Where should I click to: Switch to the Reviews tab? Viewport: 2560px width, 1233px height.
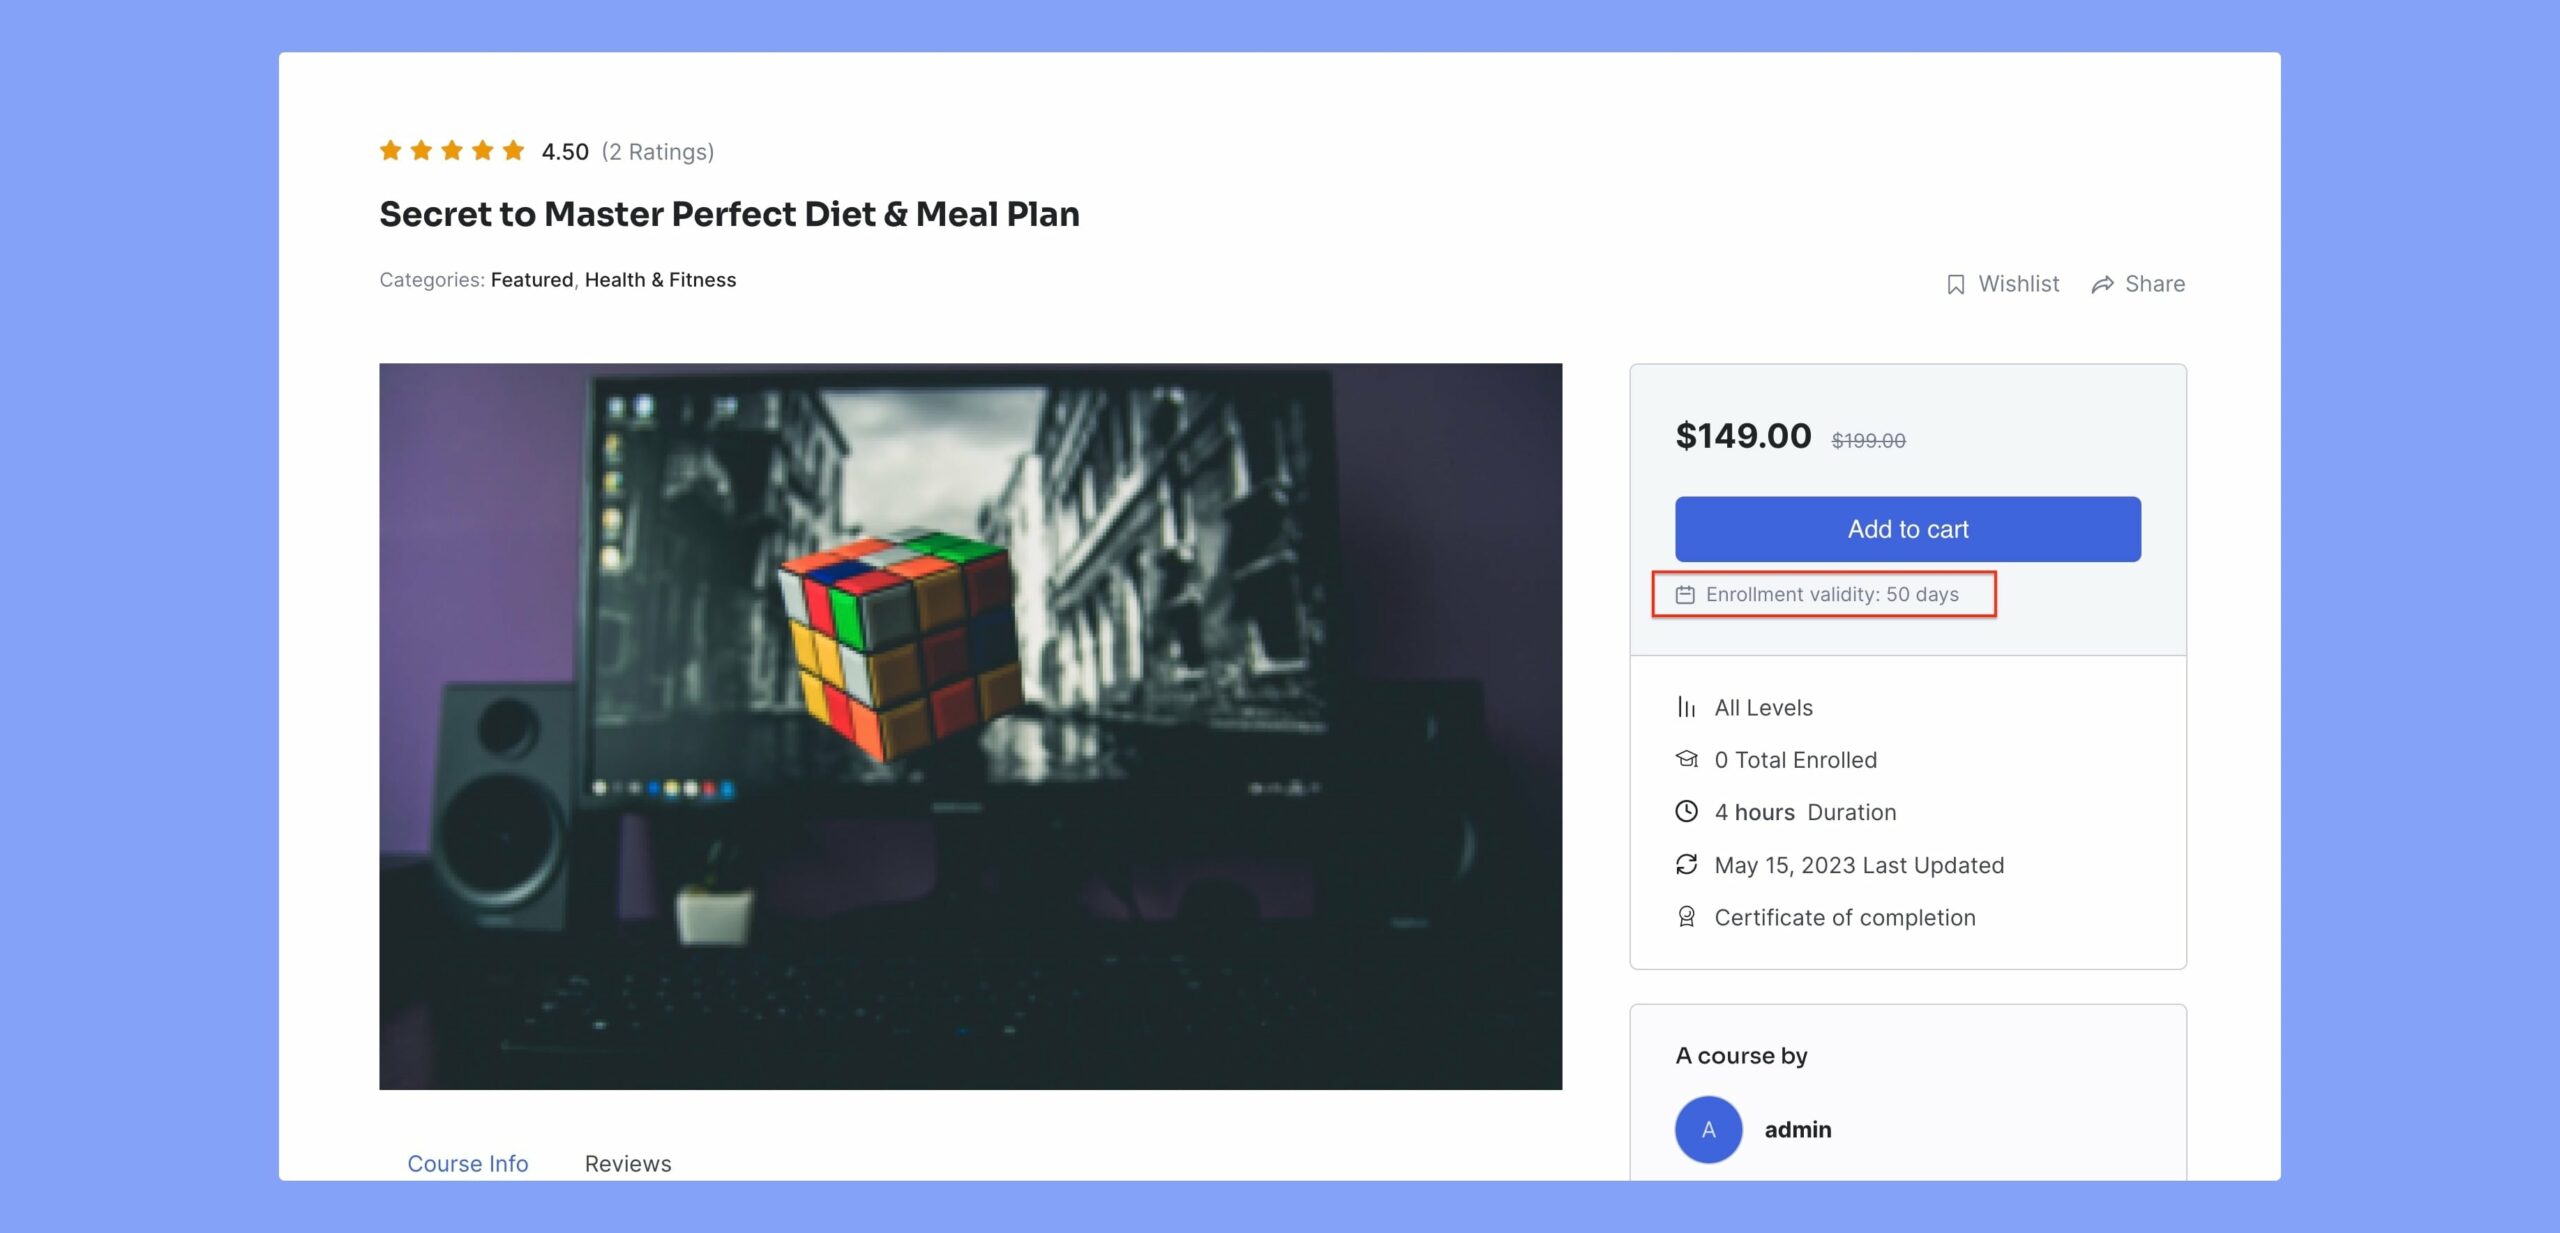(628, 1163)
